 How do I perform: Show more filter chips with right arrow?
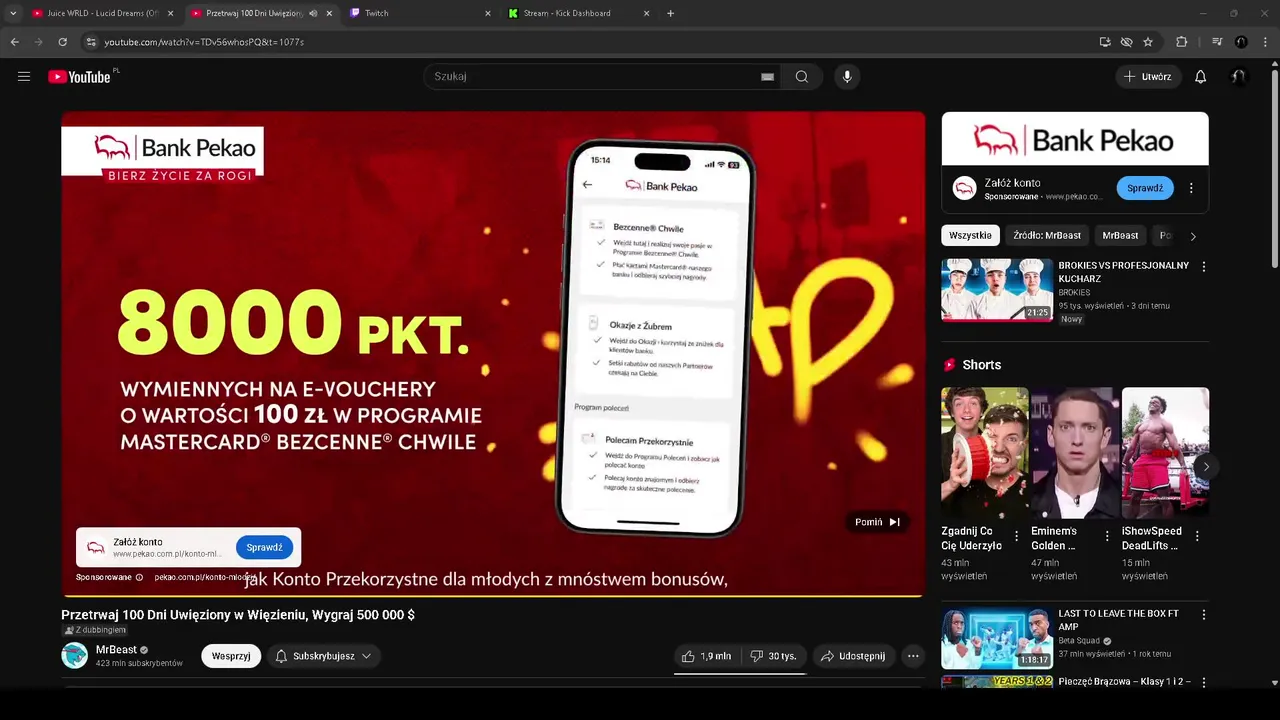pos(1192,236)
